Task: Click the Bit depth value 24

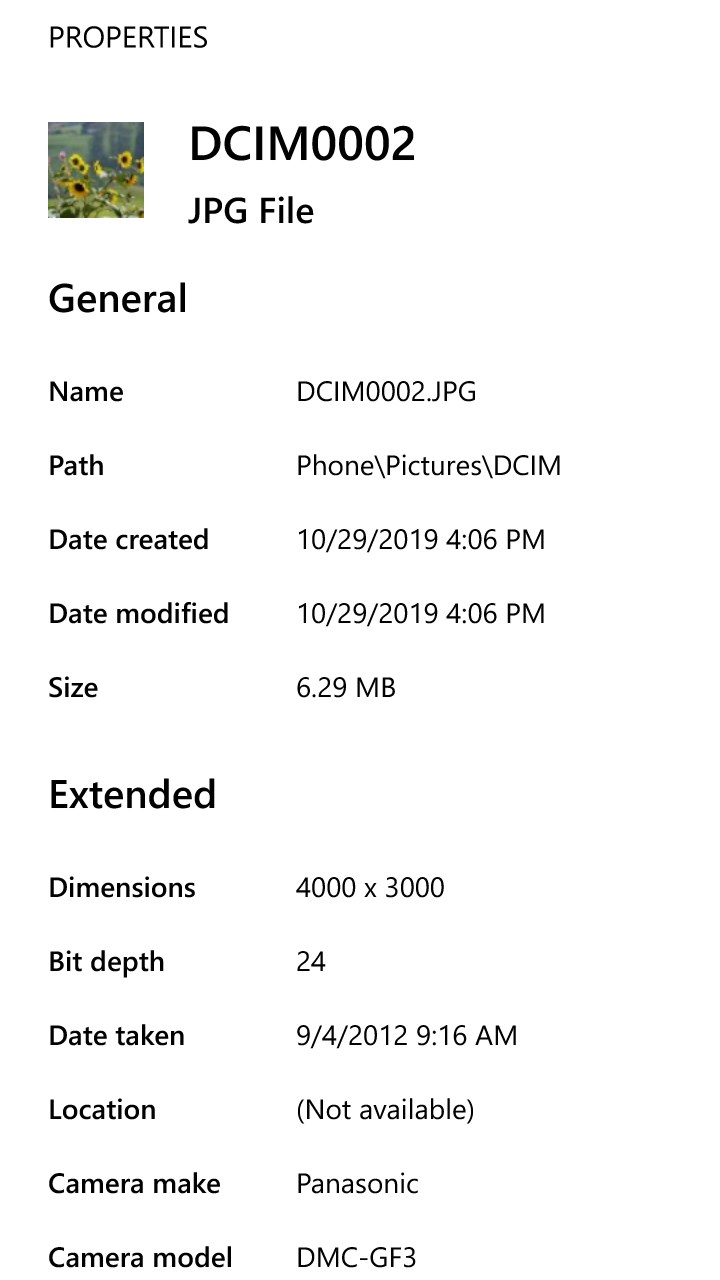Action: (x=311, y=962)
